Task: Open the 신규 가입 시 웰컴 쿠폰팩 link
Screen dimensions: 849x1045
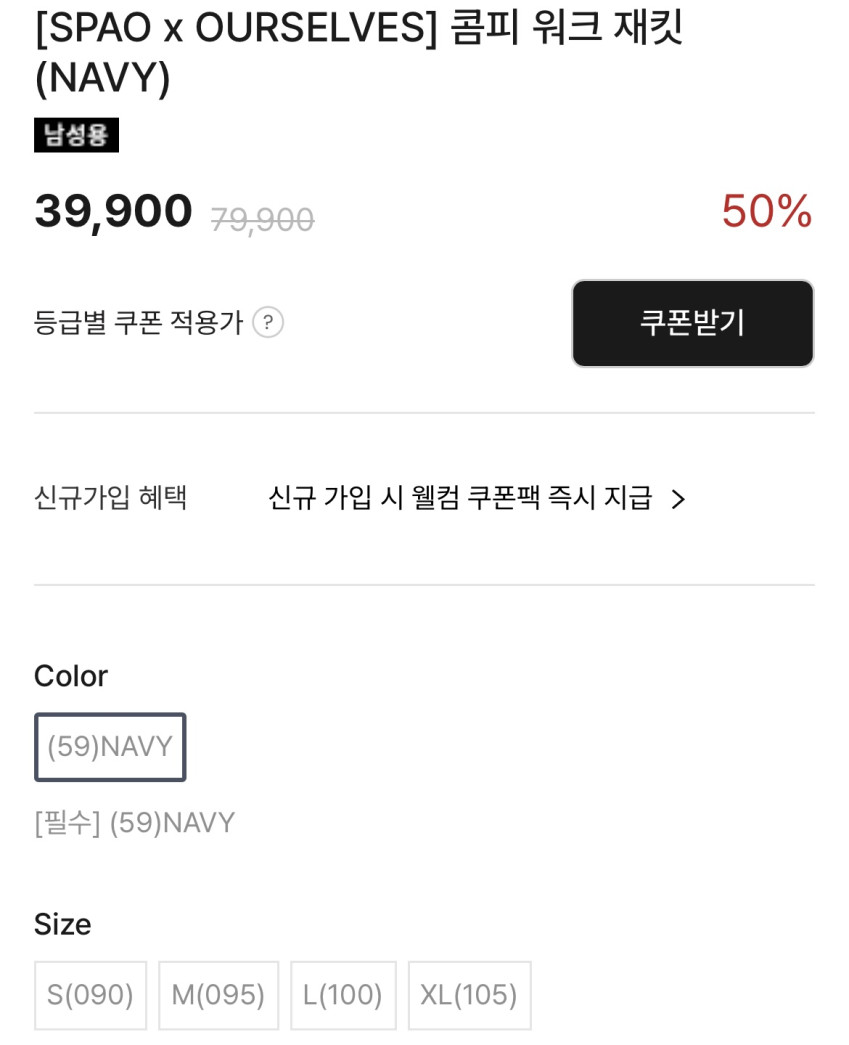Action: click(x=460, y=498)
